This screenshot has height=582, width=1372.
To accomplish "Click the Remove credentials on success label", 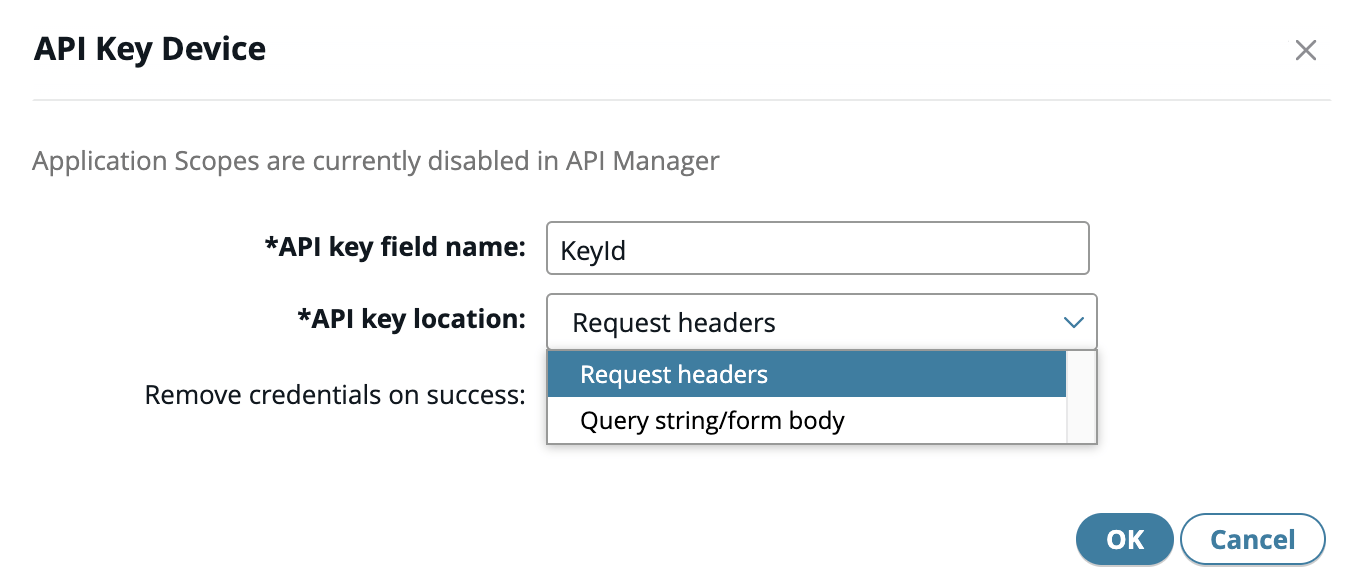I will tap(335, 395).
